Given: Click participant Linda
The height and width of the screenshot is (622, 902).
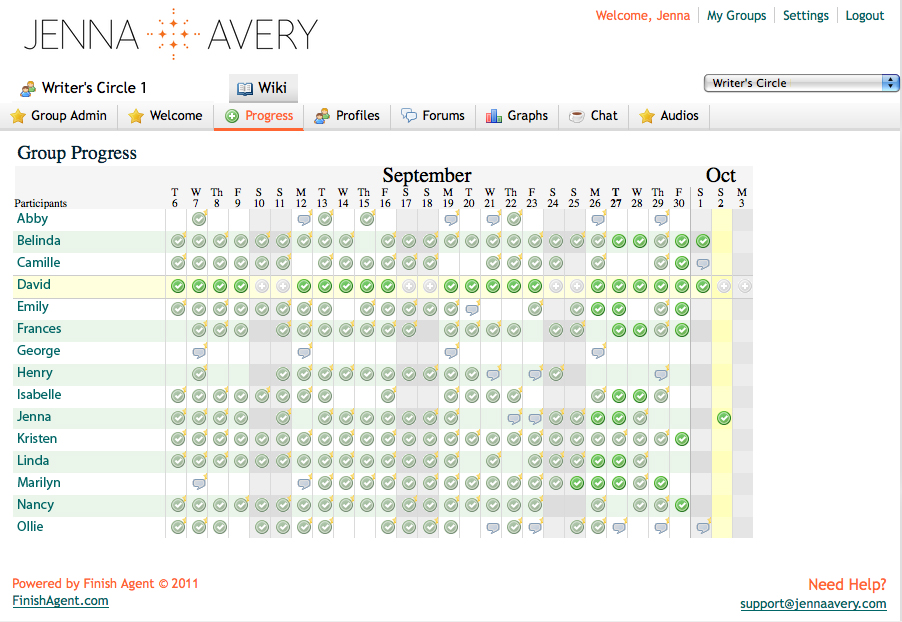Looking at the screenshot, I should [x=33, y=460].
